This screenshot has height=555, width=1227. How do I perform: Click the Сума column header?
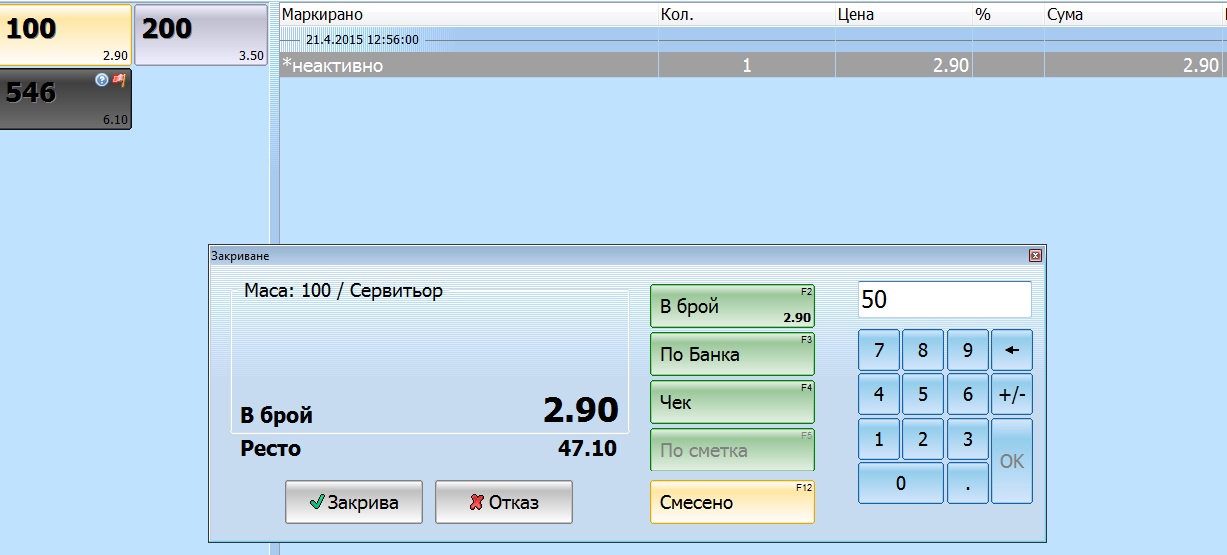tap(1130, 15)
